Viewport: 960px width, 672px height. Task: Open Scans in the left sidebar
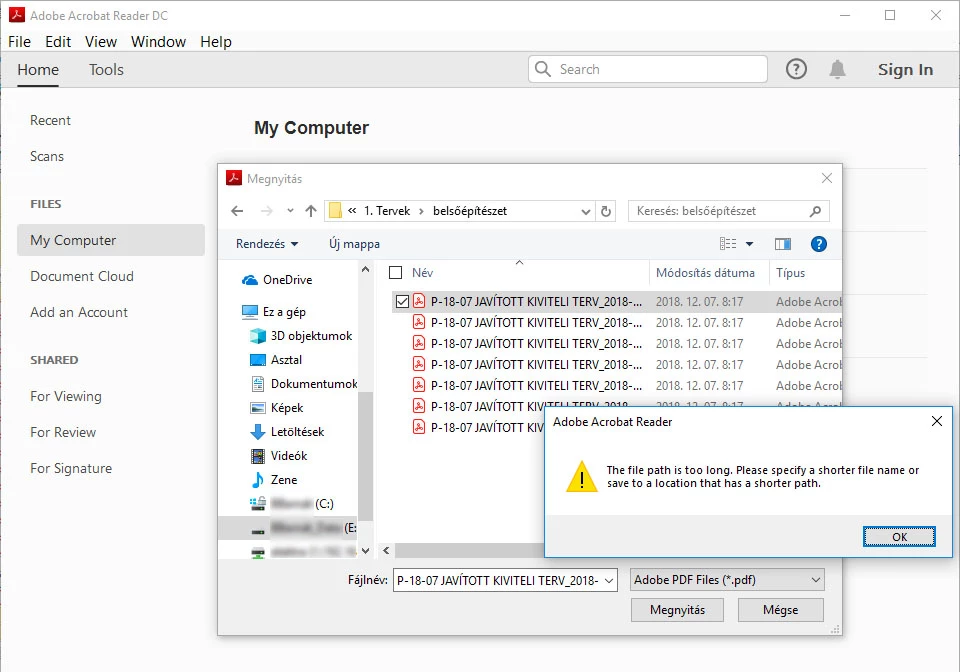47,156
